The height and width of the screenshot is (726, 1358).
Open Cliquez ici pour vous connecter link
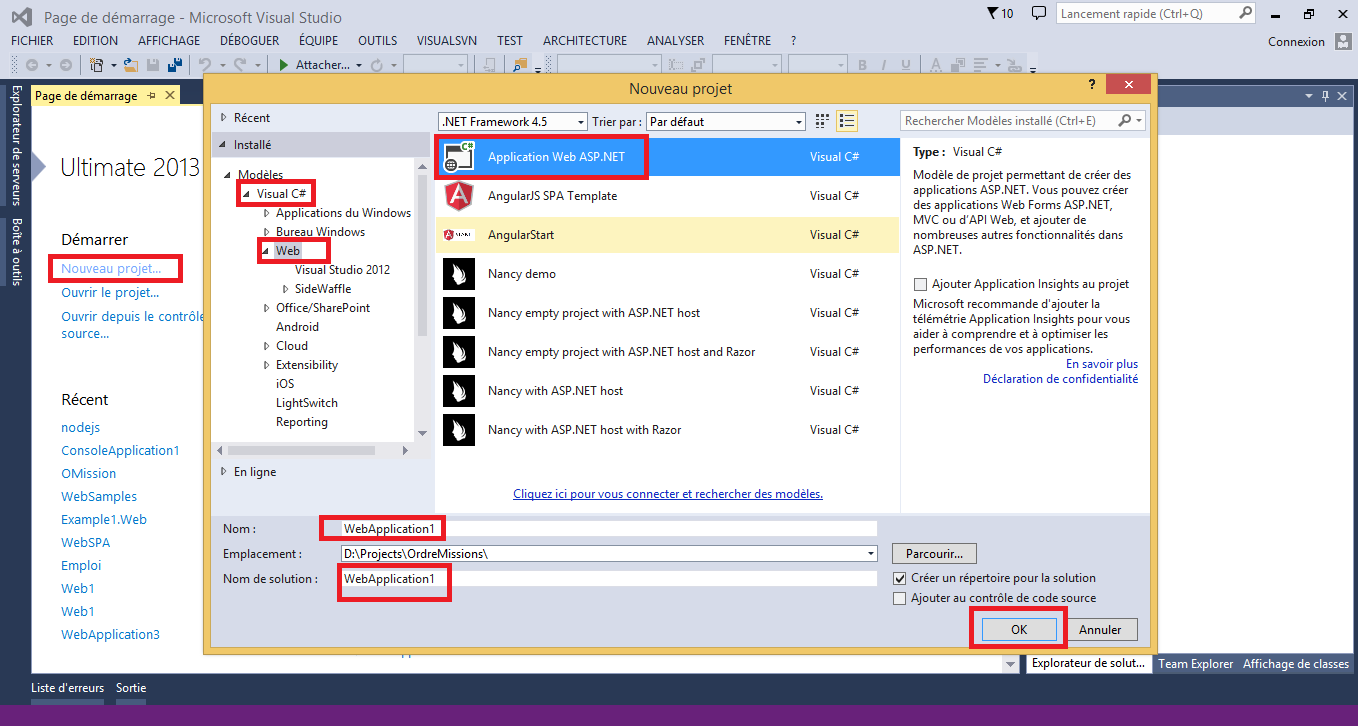pyautogui.click(x=668, y=494)
